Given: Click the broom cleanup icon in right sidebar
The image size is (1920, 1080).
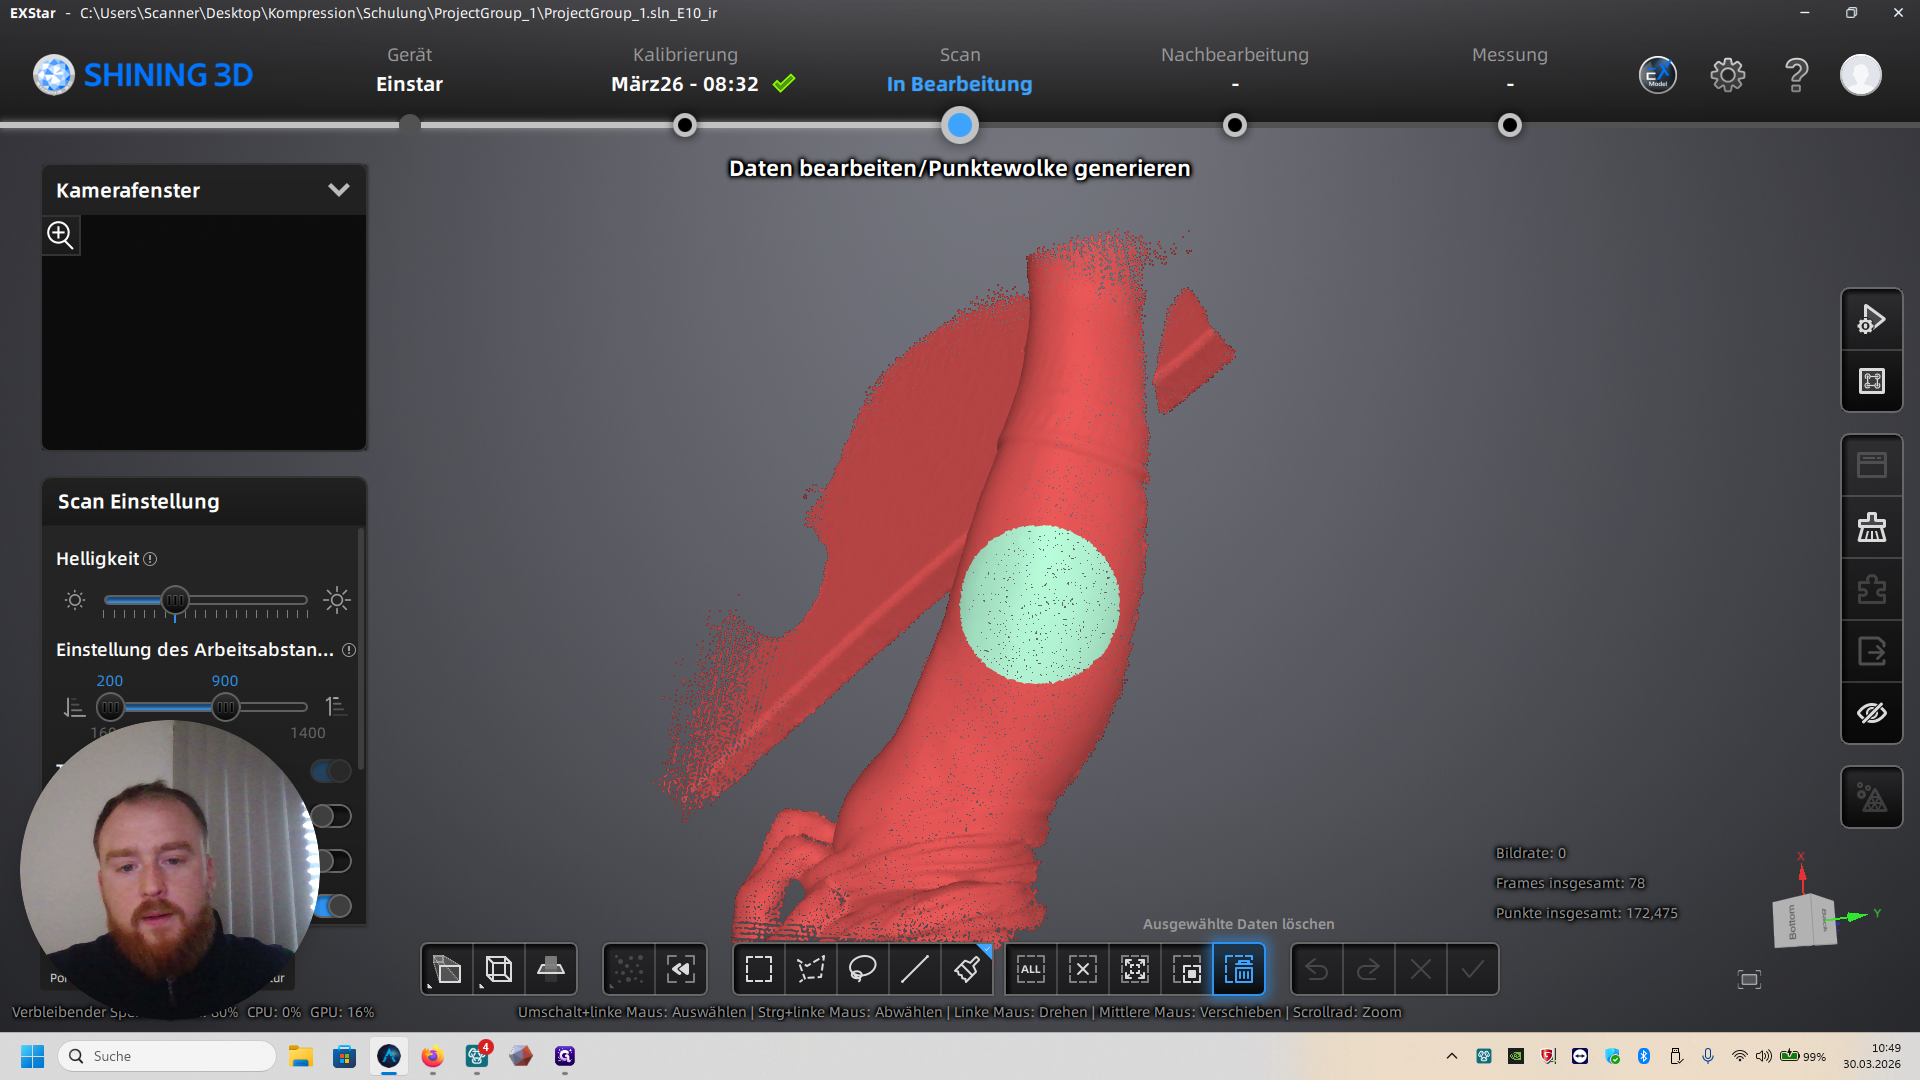Looking at the screenshot, I should coord(1872,527).
